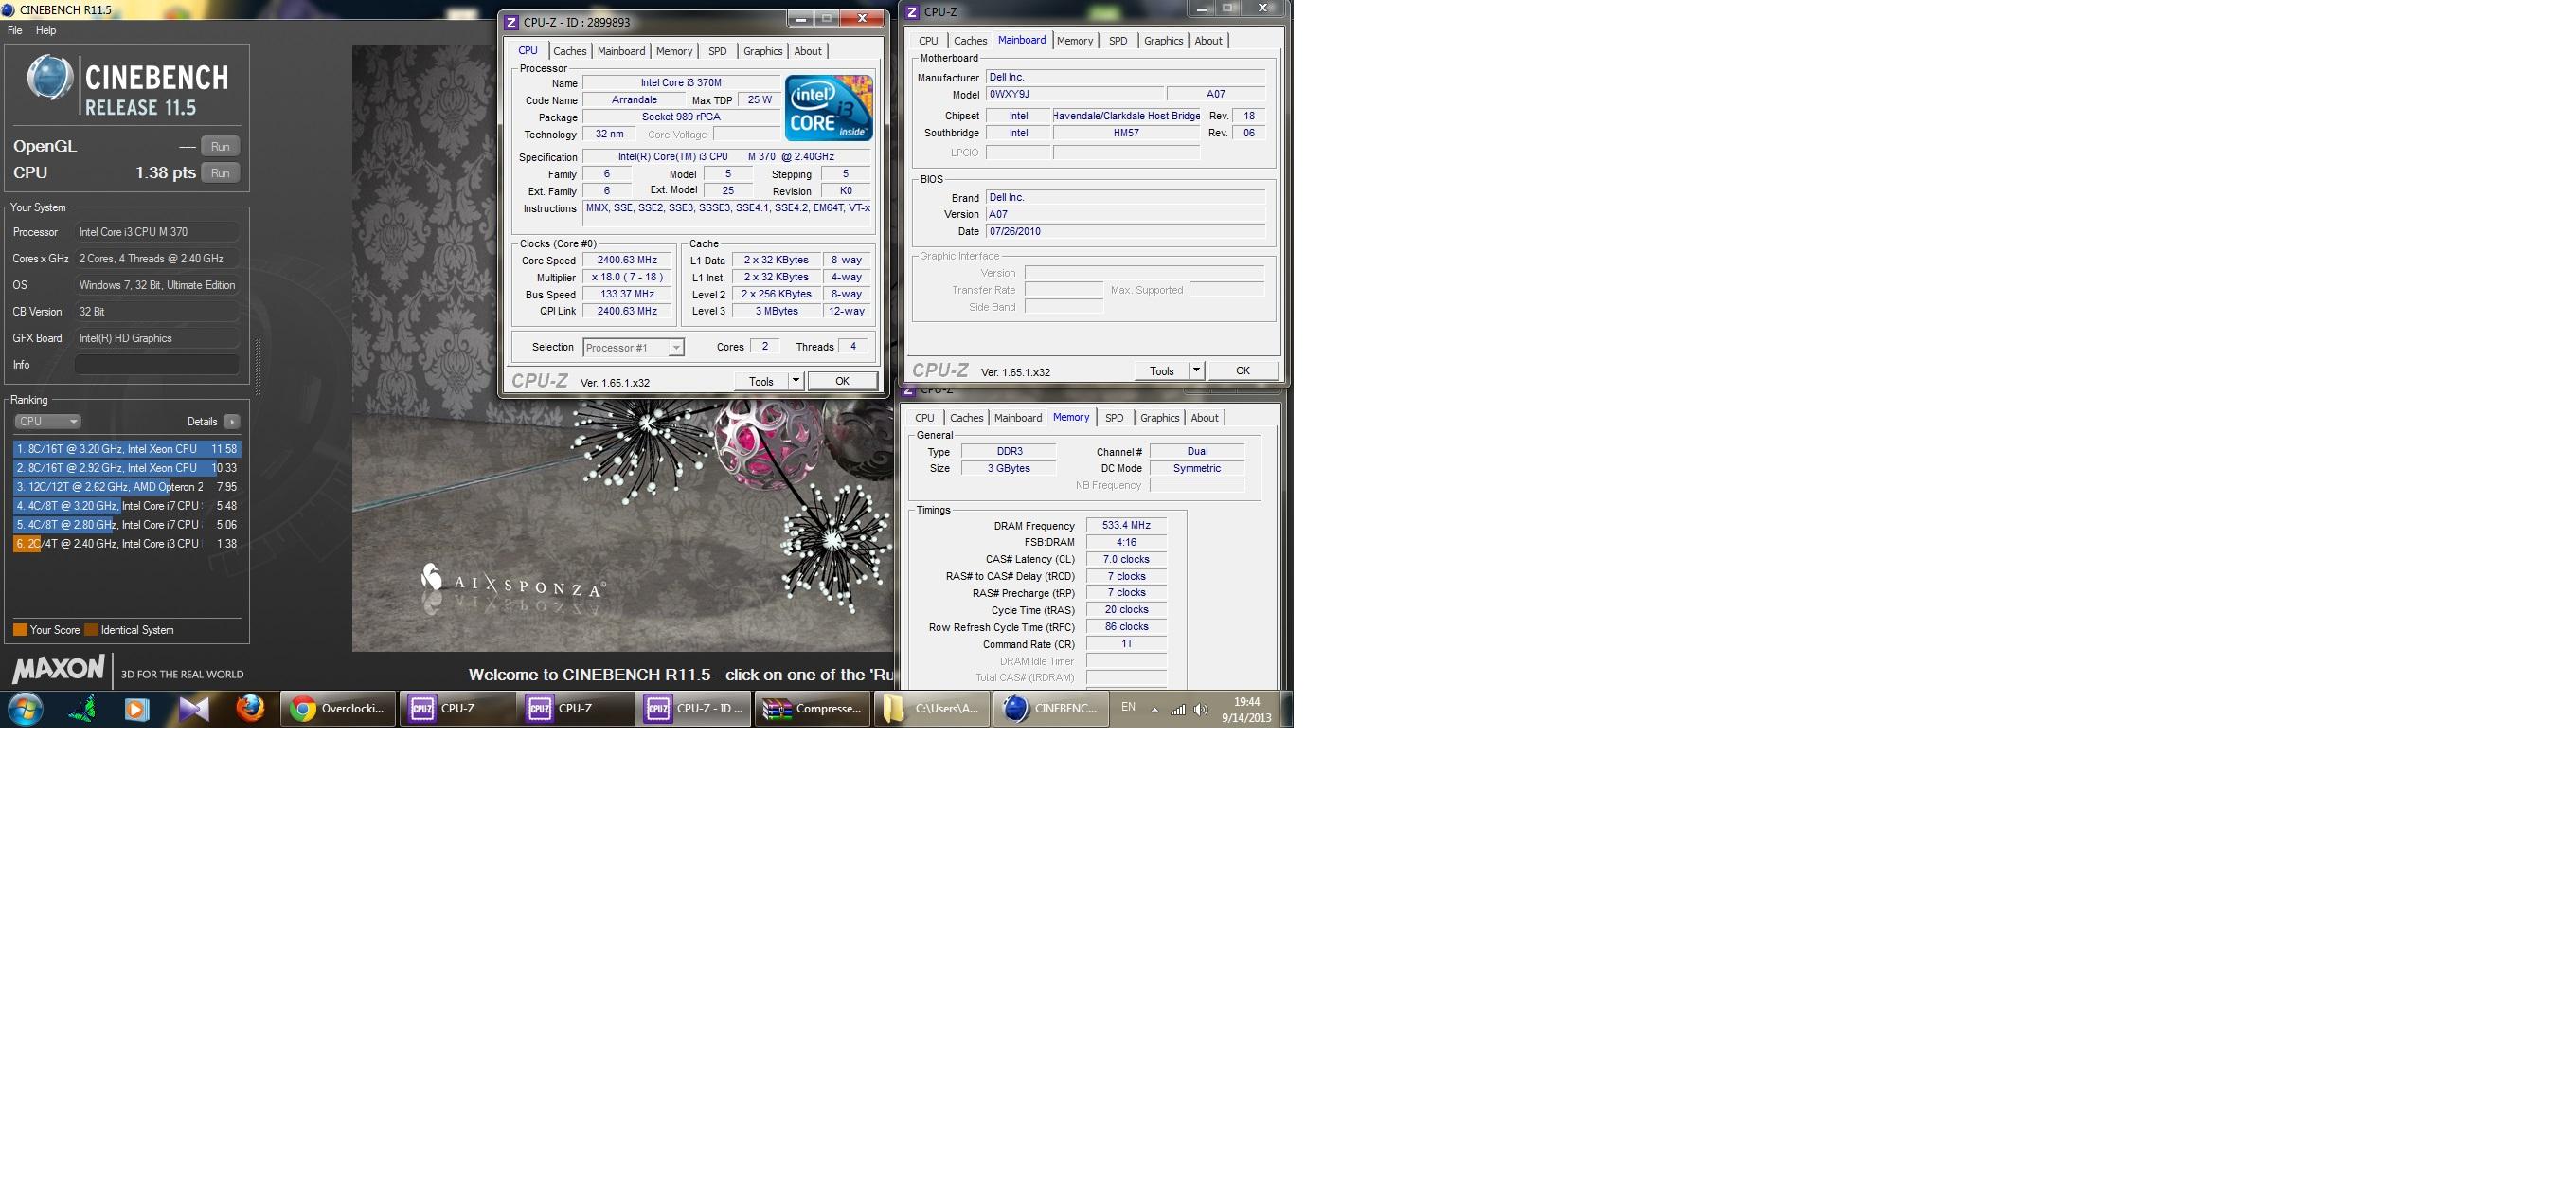Open Graphics tab in Memory CPU-Z window

point(1160,418)
